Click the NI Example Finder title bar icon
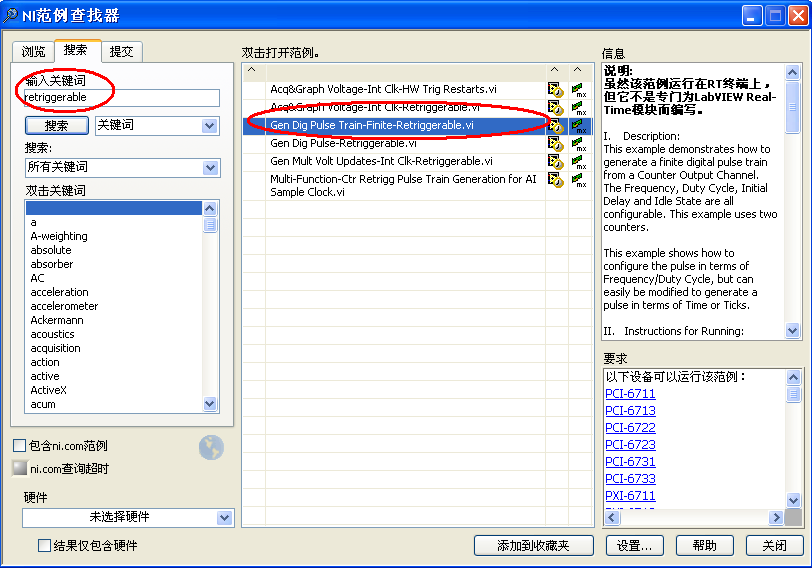 [10, 15]
